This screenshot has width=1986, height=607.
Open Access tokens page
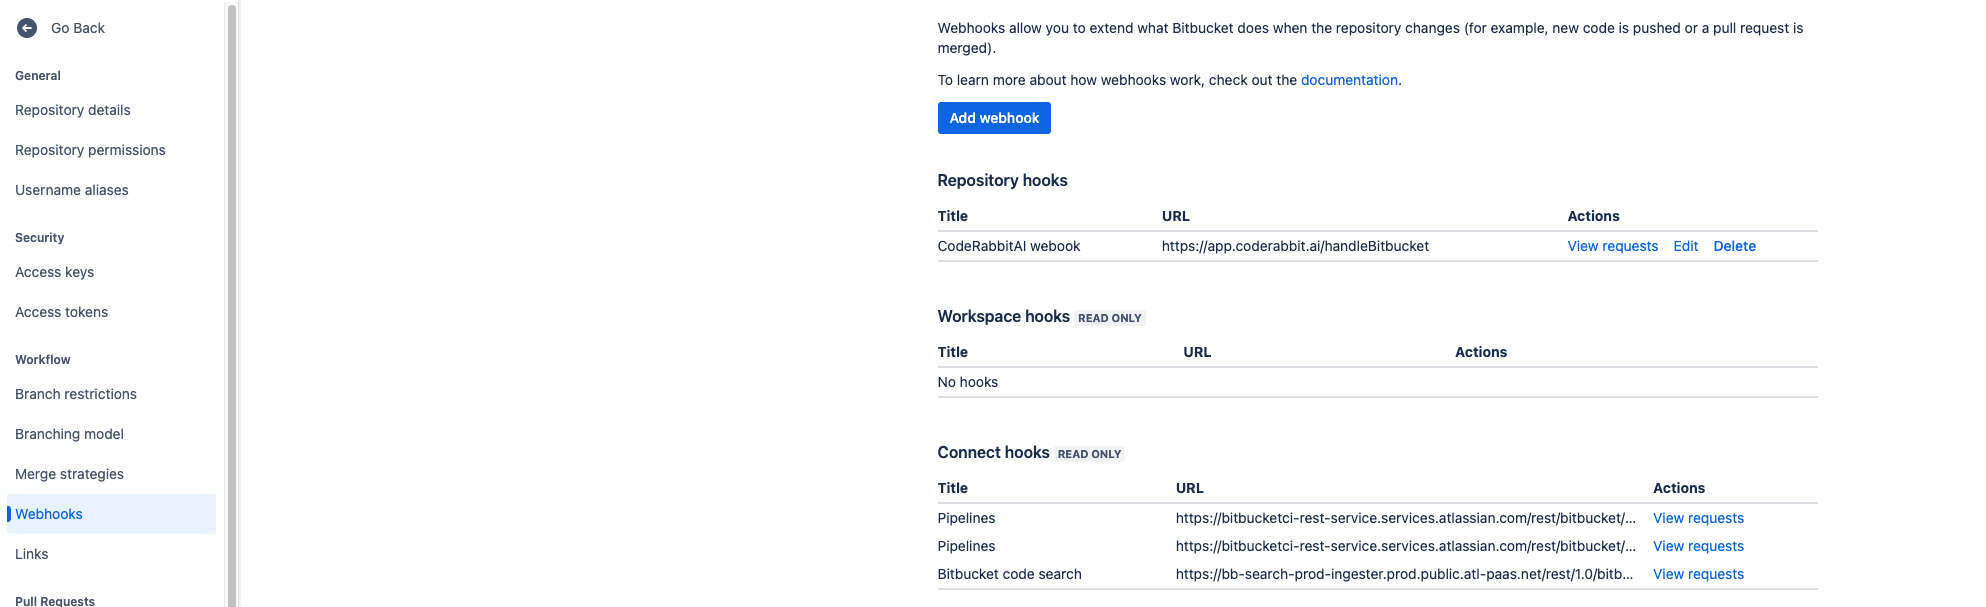pyautogui.click(x=62, y=312)
